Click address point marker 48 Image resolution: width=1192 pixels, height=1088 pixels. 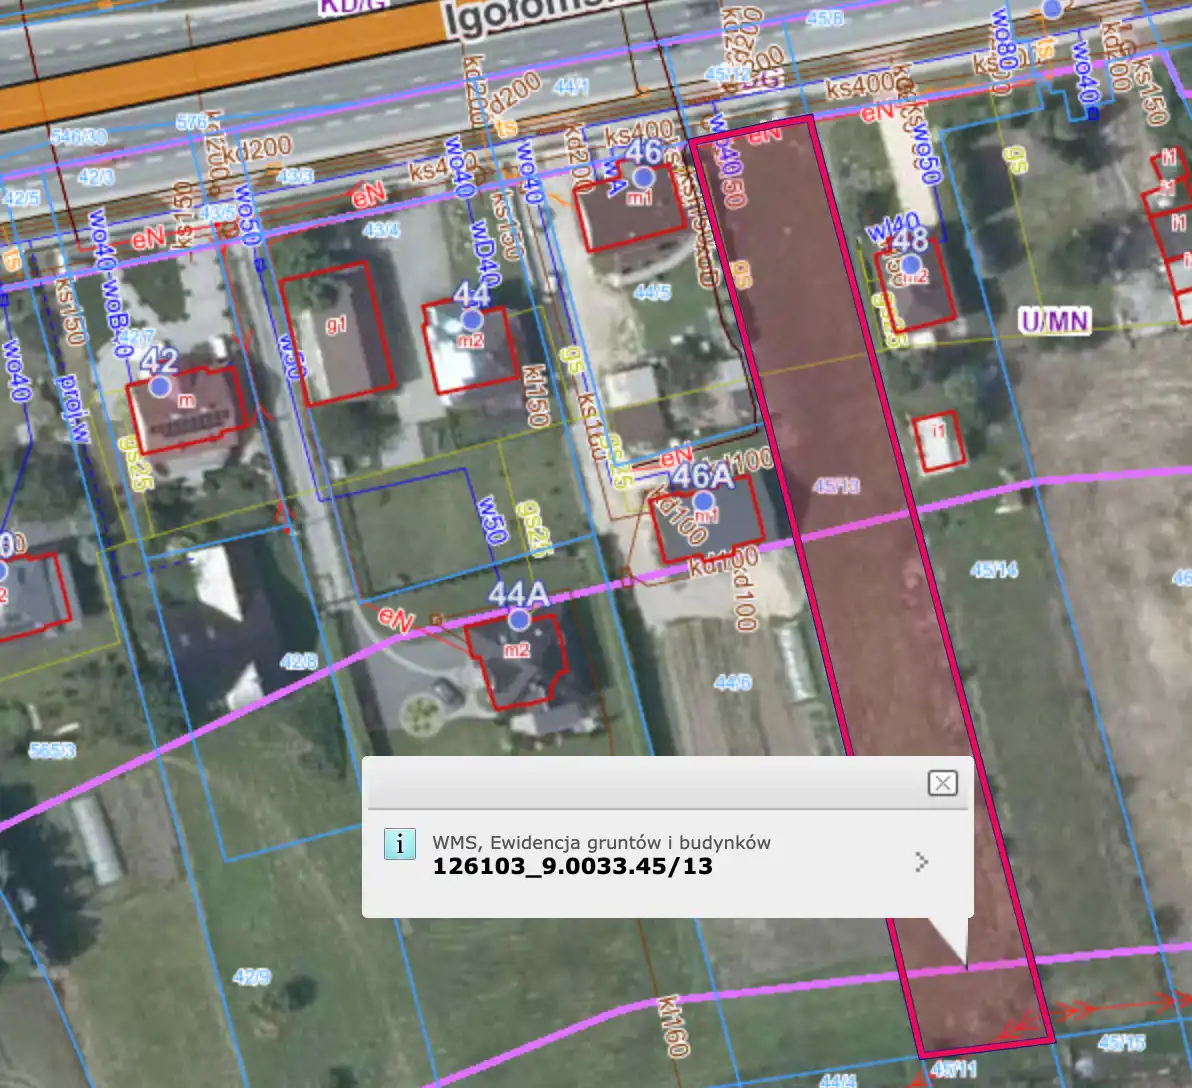tap(910, 265)
